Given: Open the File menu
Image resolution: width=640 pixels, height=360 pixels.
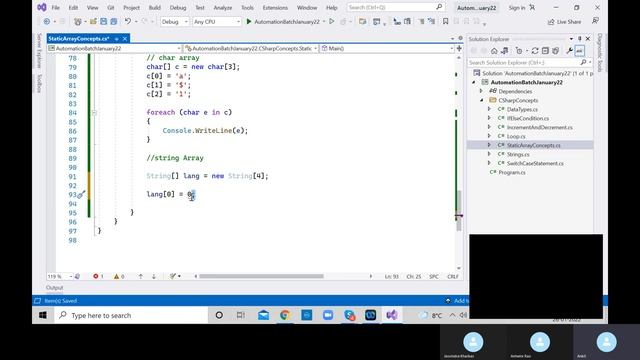Looking at the screenshot, I should point(56,8).
